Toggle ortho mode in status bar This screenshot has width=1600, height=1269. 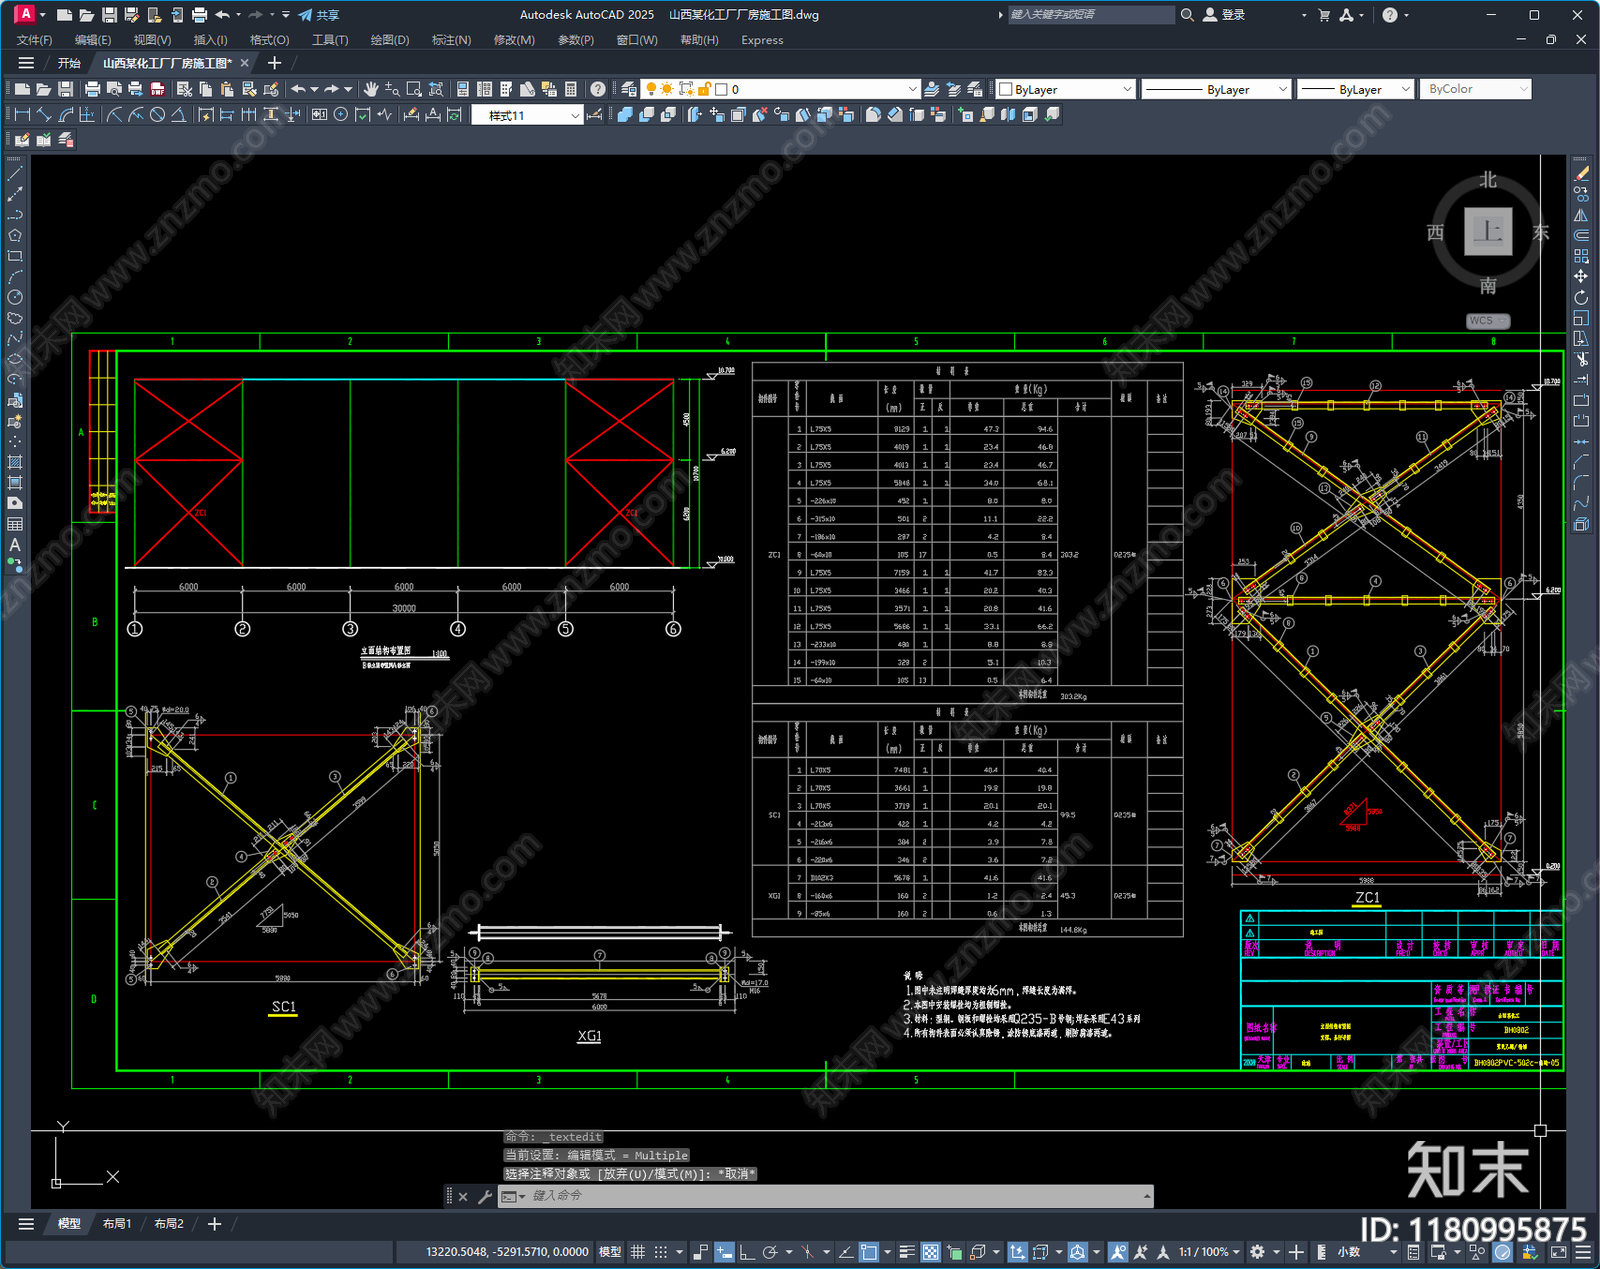coord(747,1252)
